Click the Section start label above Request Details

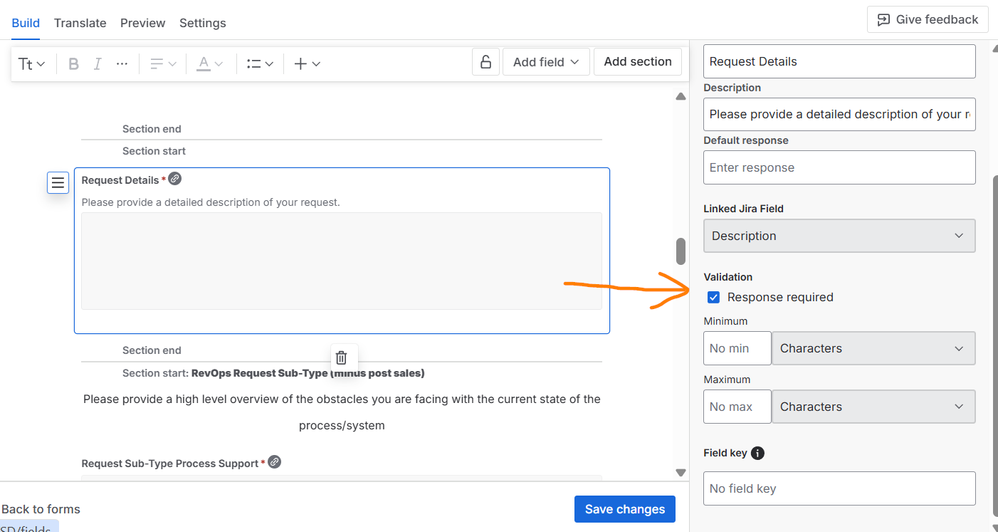point(154,151)
